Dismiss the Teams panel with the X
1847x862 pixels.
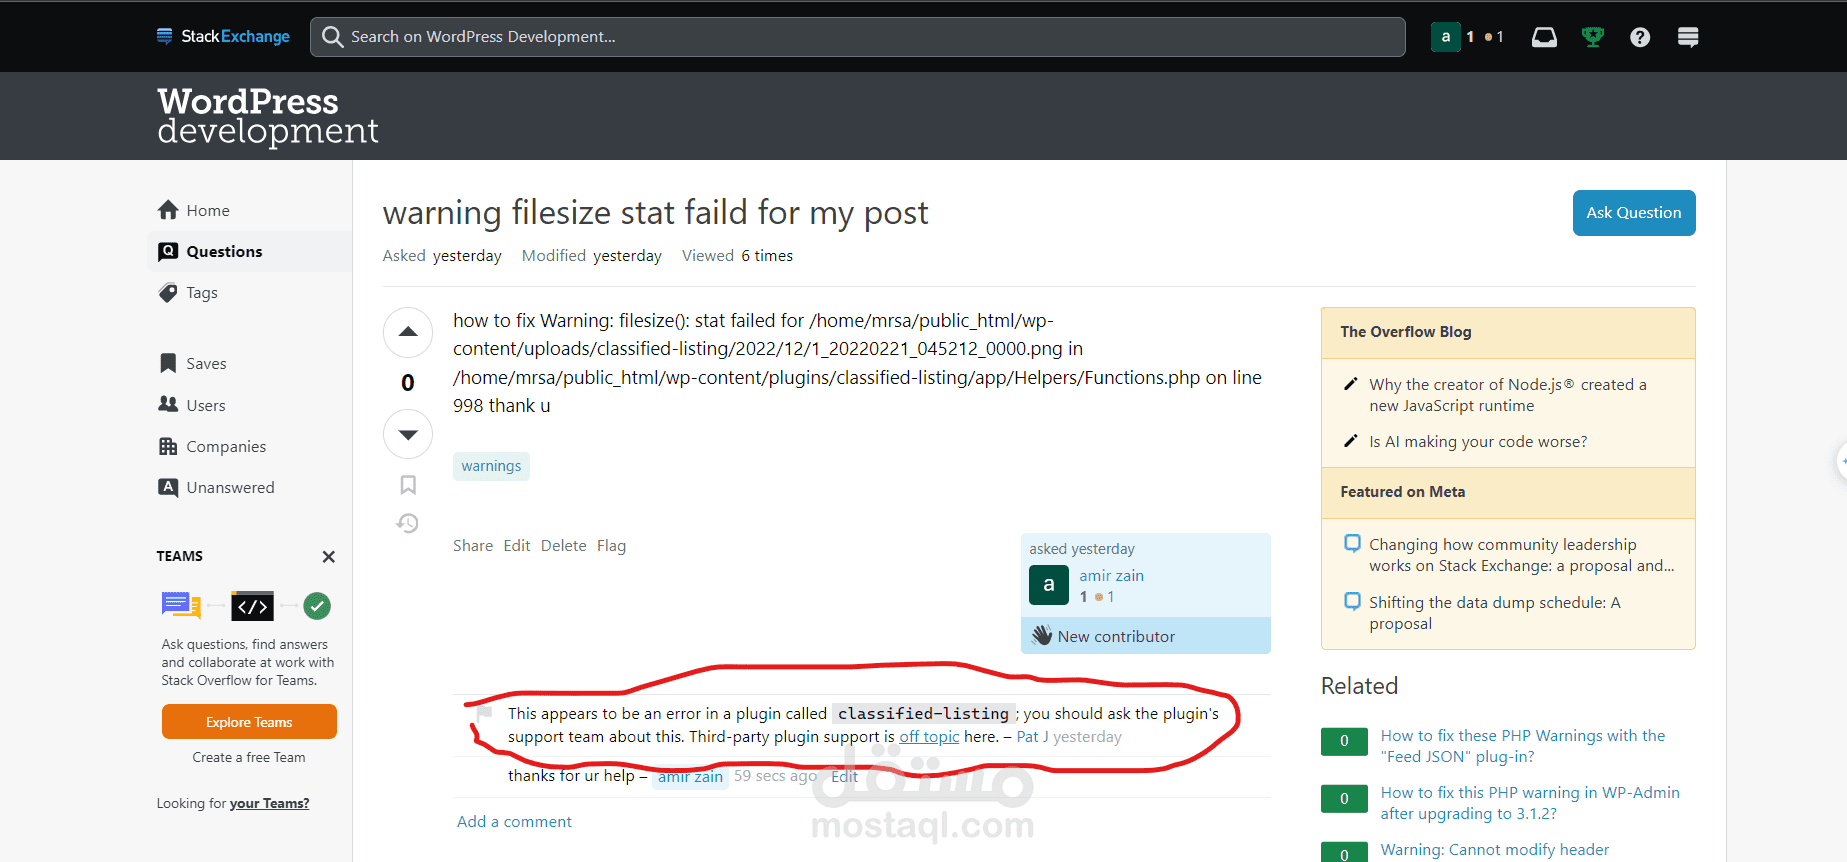[x=328, y=557]
